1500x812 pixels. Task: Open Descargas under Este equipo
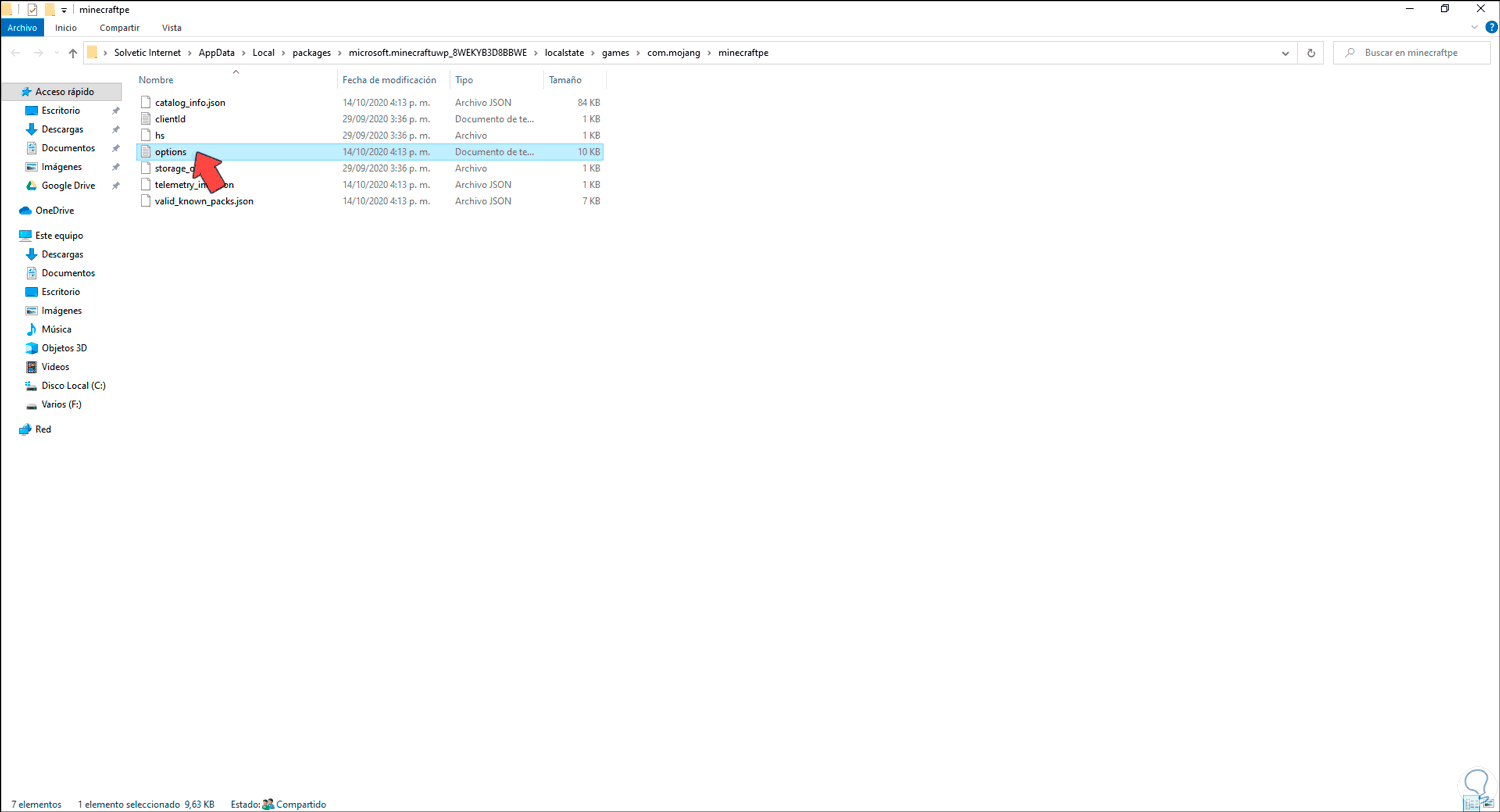(62, 254)
